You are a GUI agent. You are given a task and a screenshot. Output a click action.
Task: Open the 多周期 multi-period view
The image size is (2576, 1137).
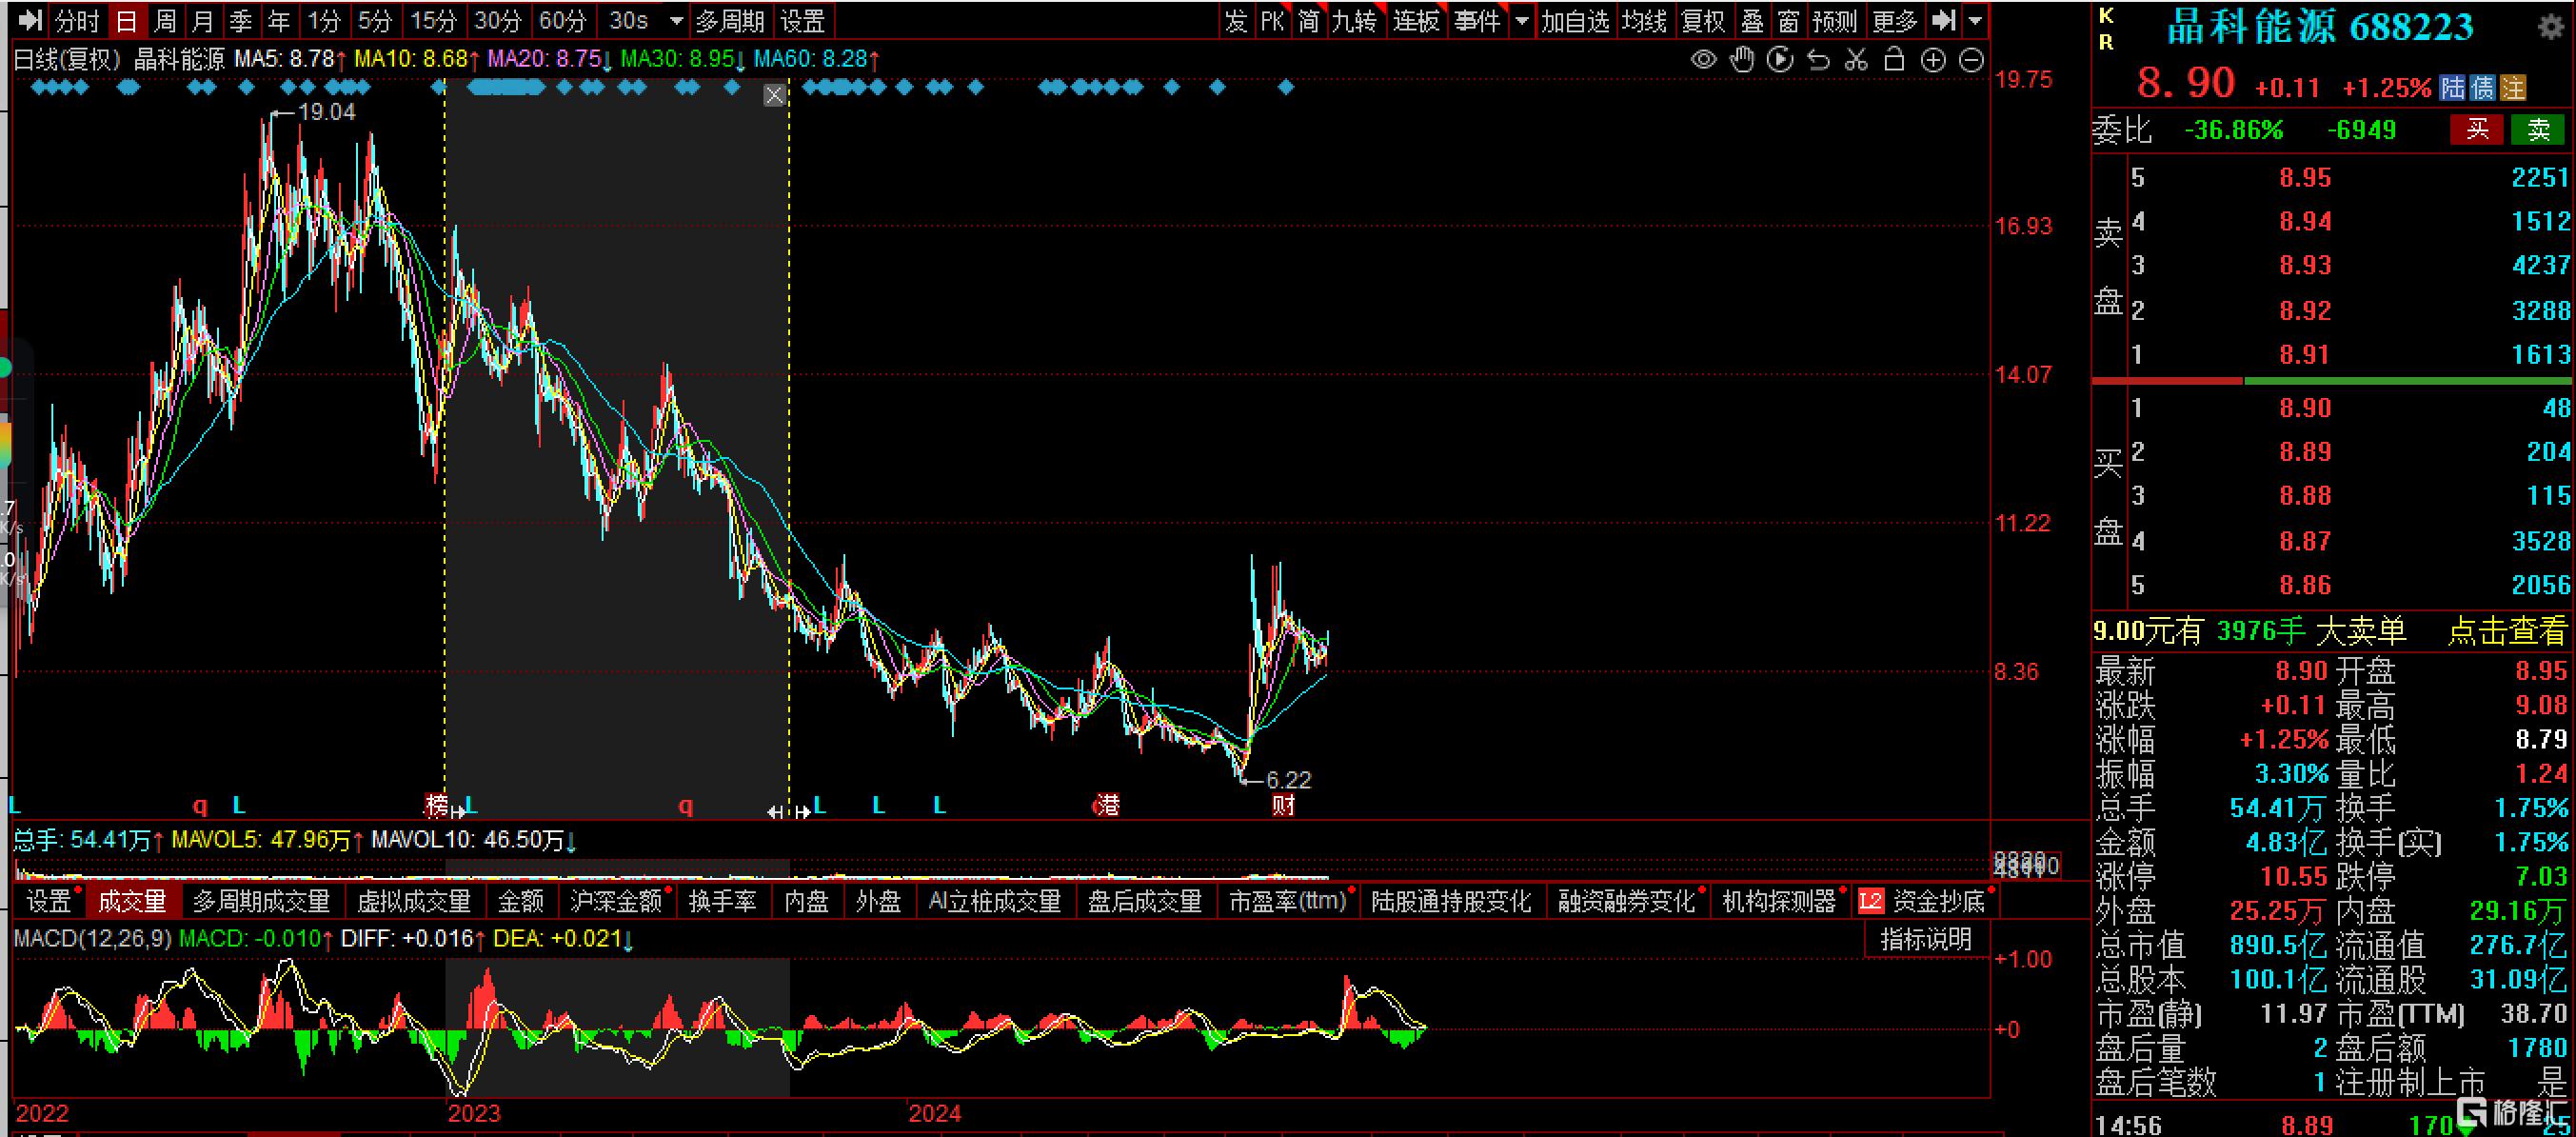(730, 20)
